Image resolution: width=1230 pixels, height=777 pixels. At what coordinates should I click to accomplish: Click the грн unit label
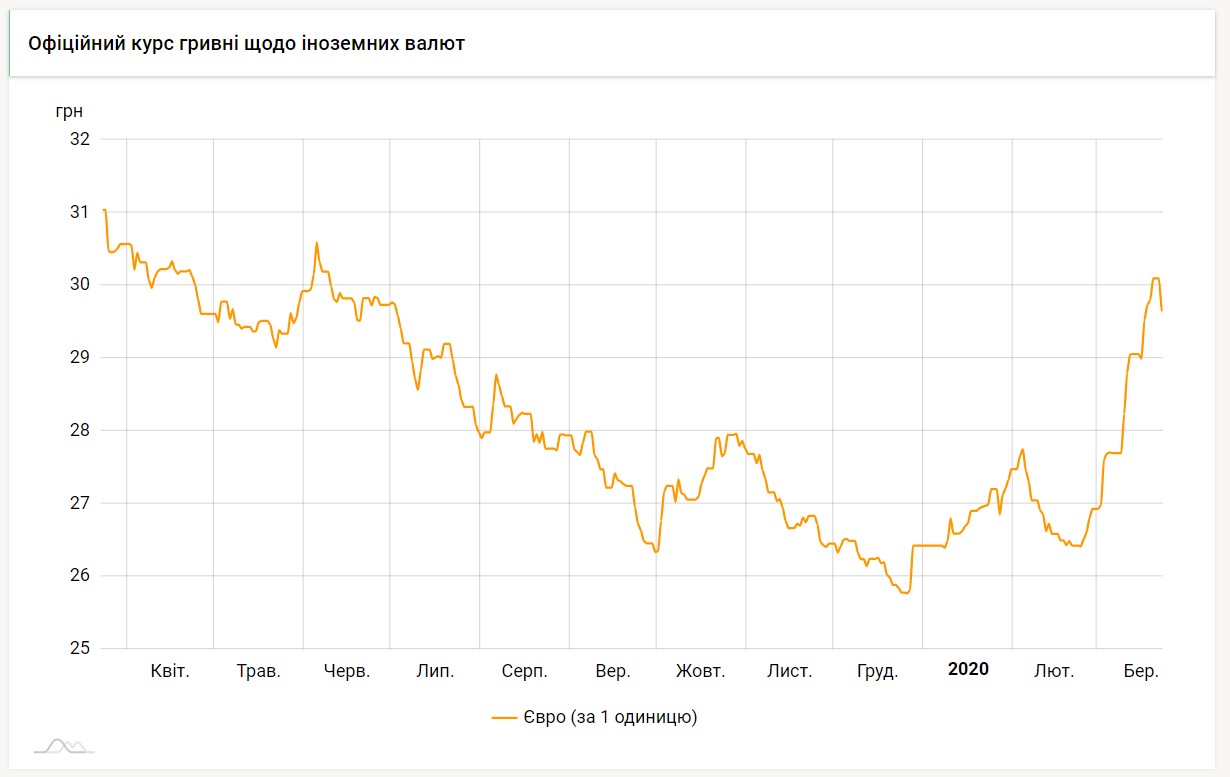coord(69,111)
